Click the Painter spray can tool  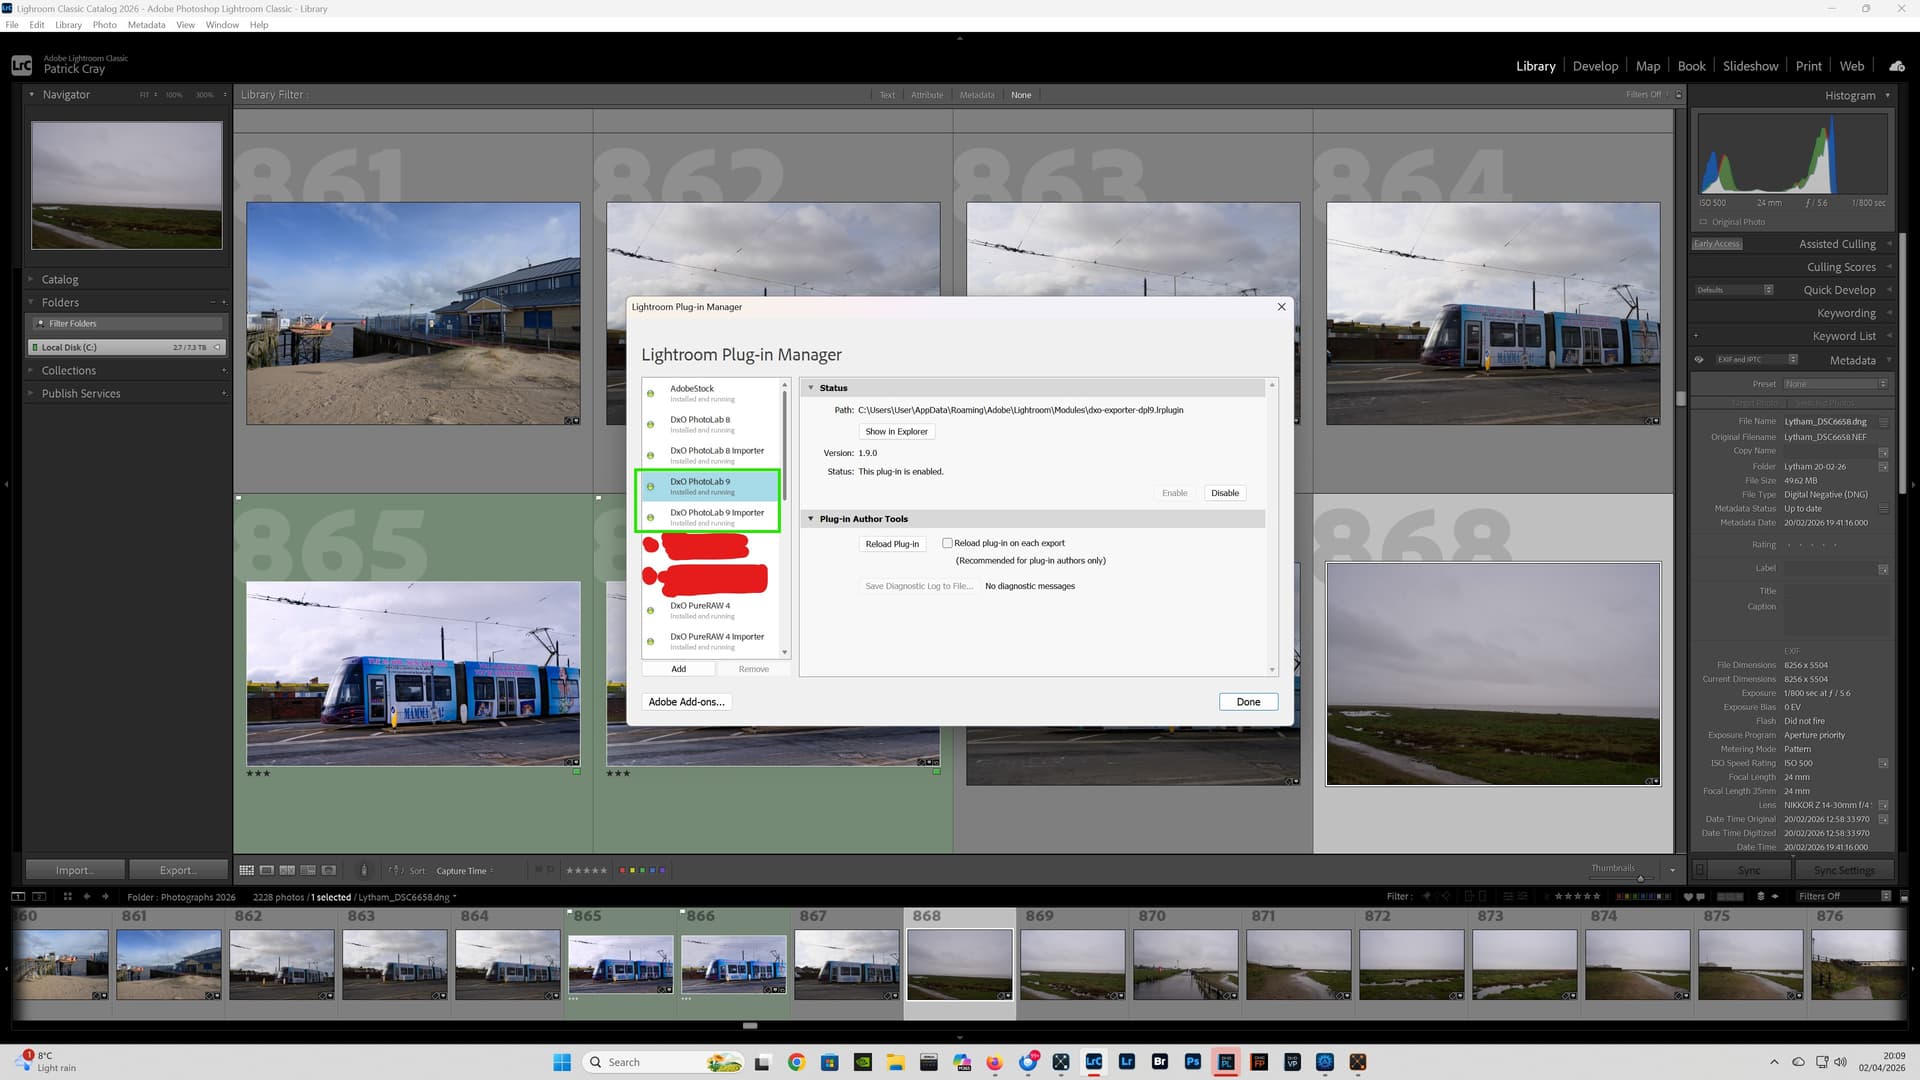click(364, 870)
